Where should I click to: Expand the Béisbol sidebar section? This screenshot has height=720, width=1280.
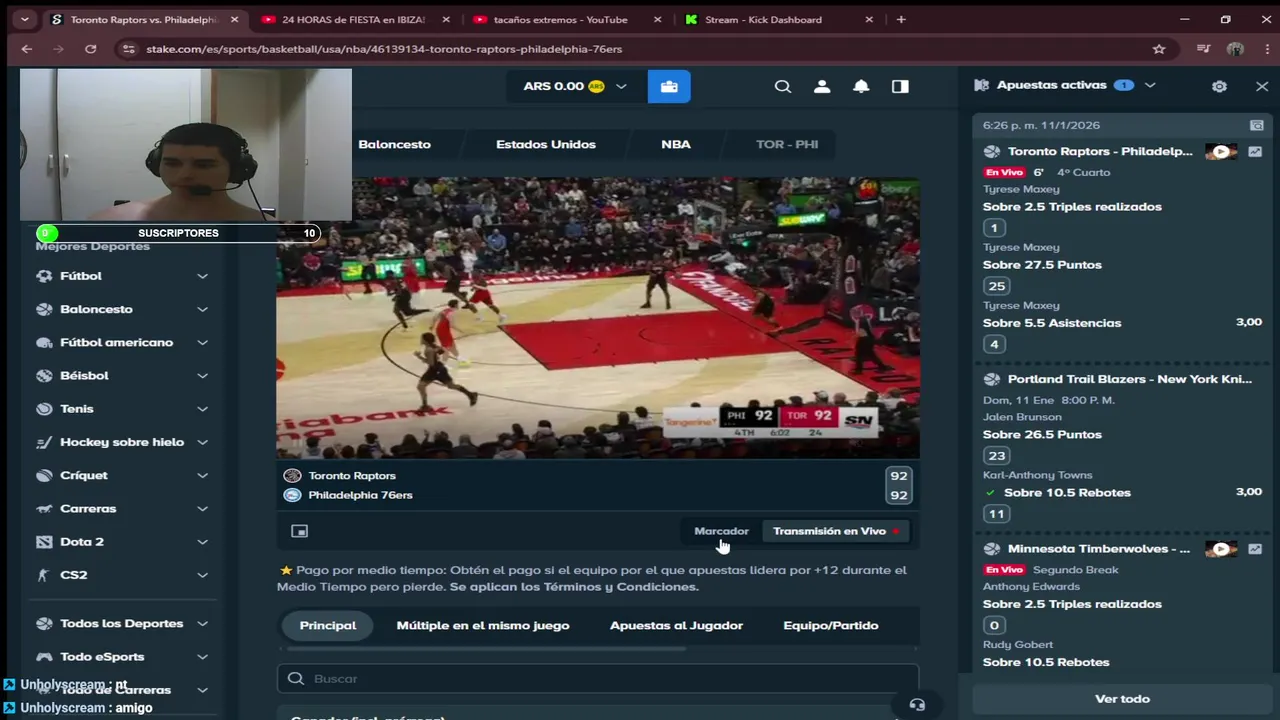[x=202, y=376]
